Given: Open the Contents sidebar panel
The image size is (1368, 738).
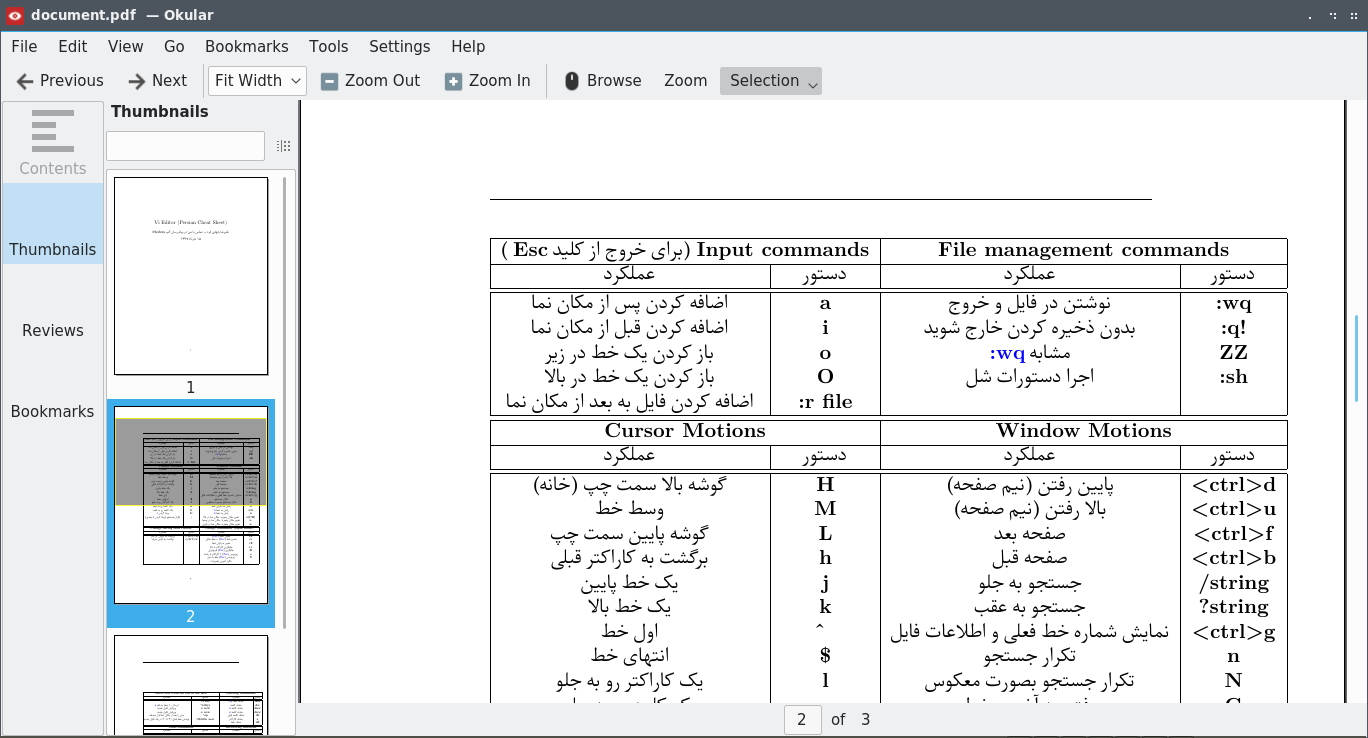Looking at the screenshot, I should click(53, 142).
